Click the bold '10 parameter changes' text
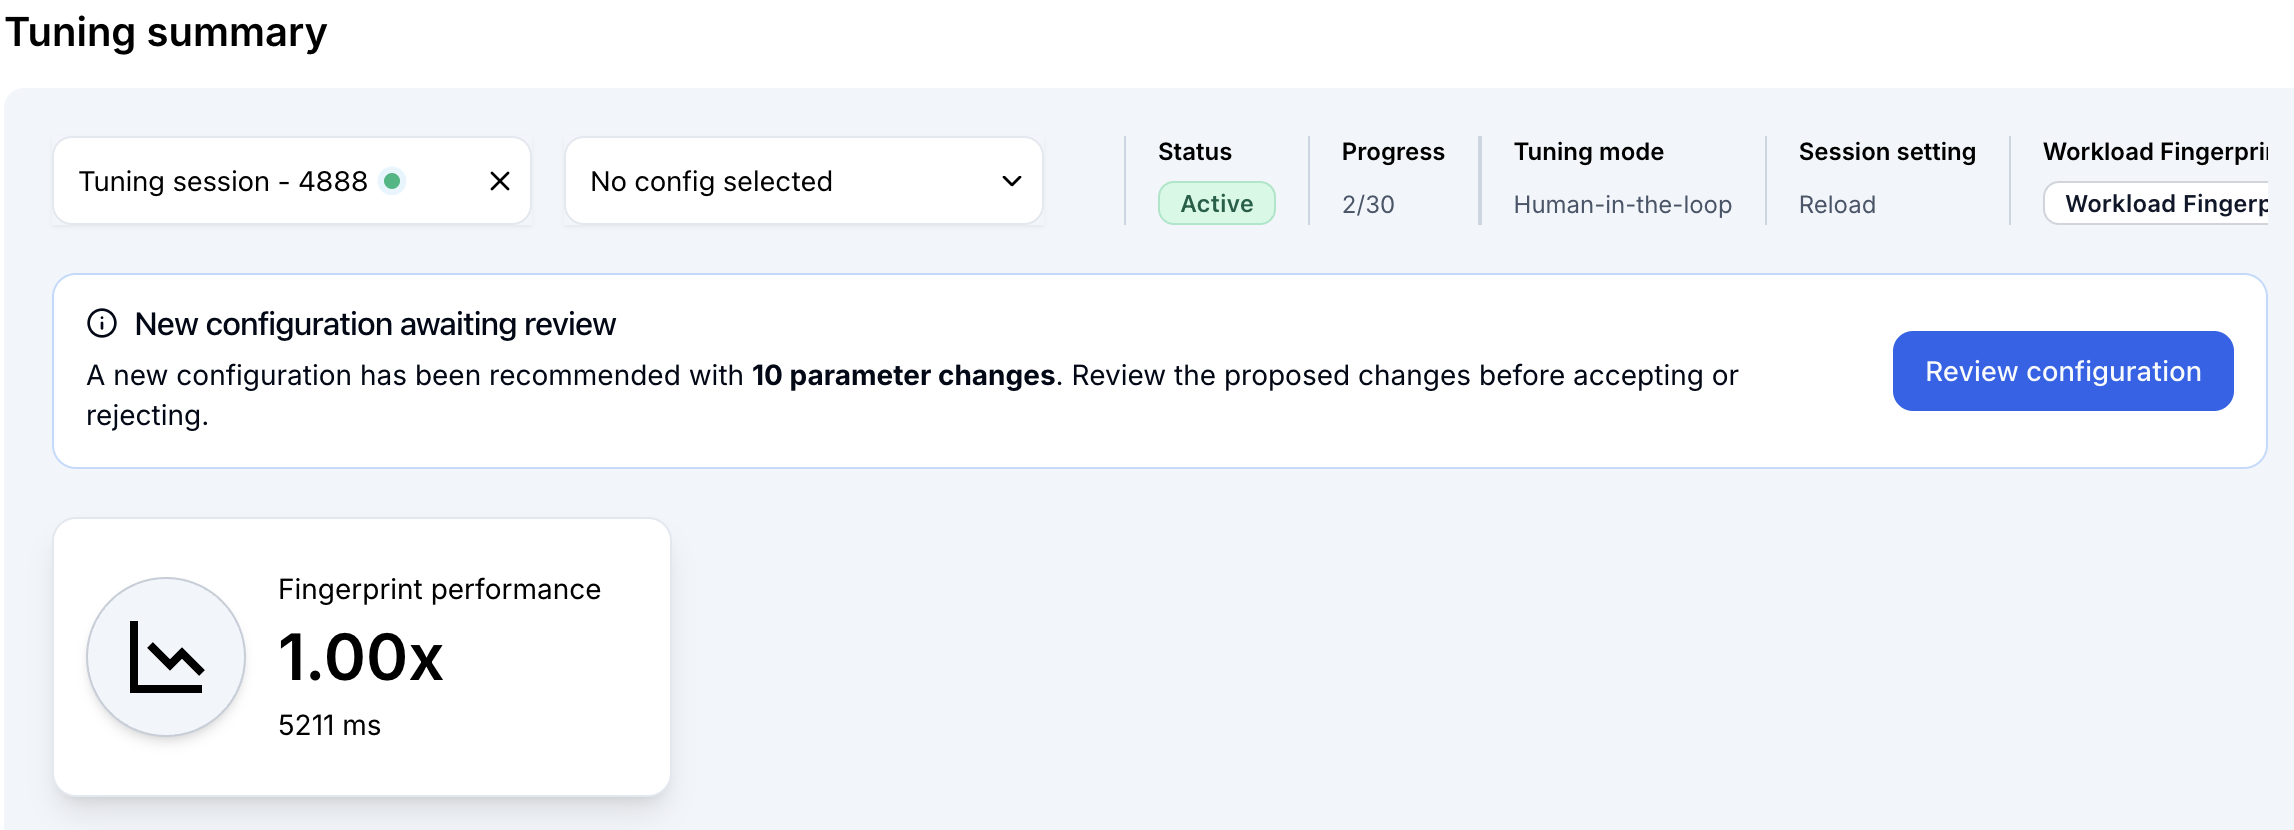2294x830 pixels. coord(903,375)
